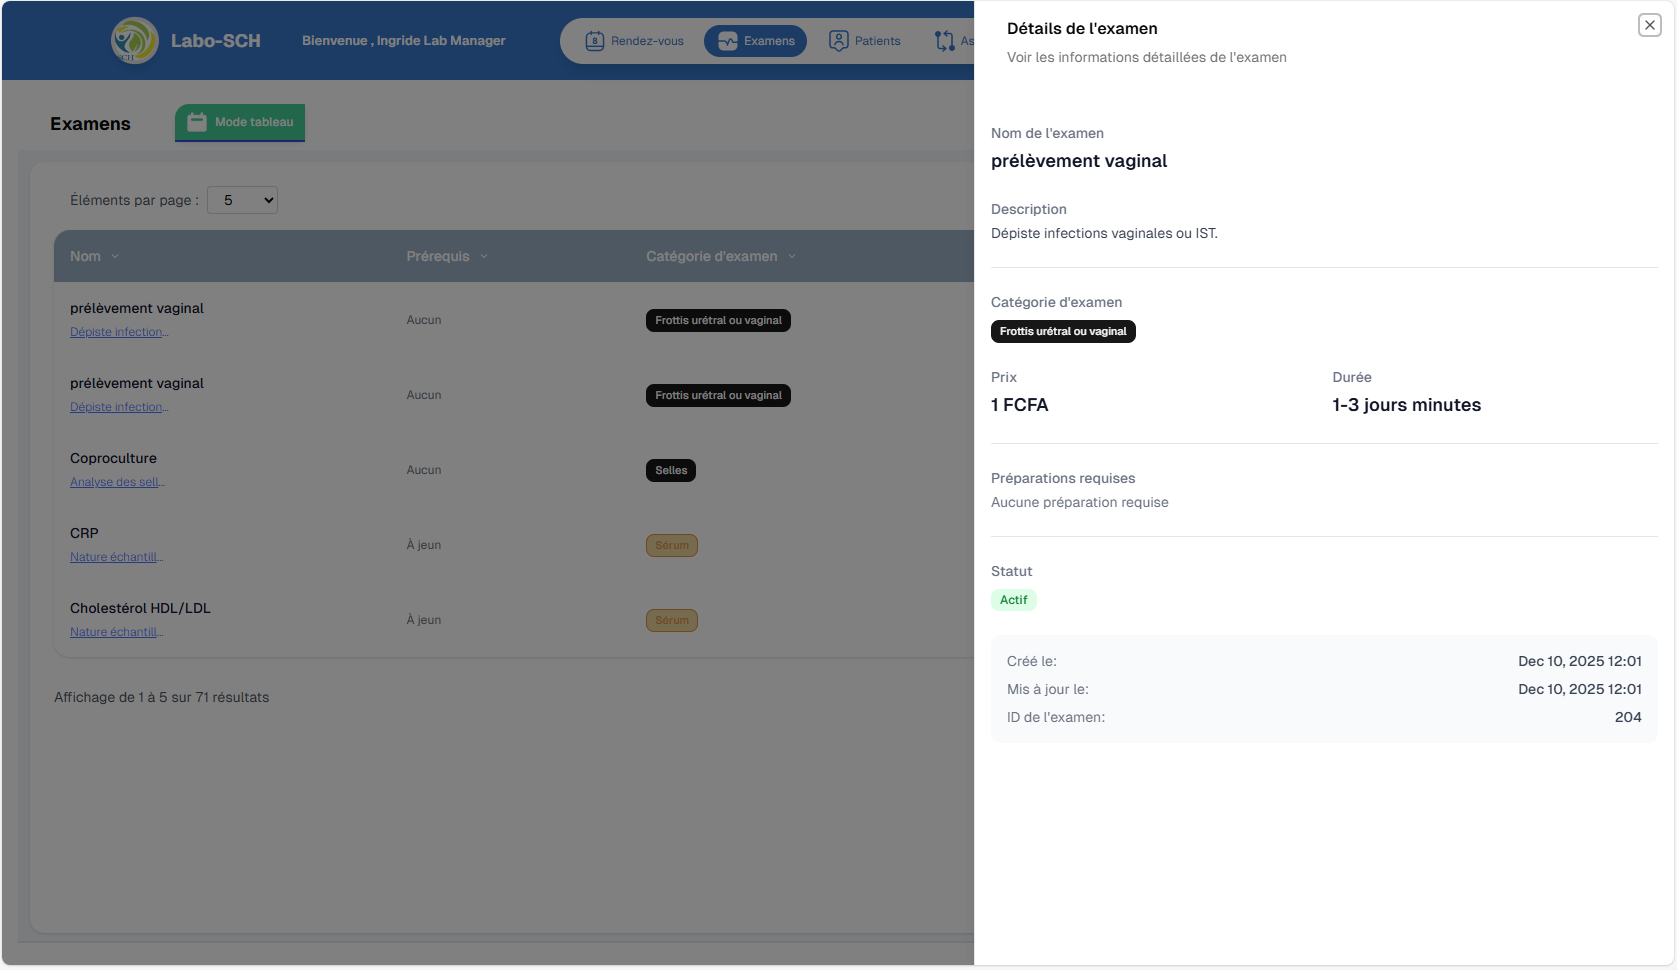The image size is (1677, 970).
Task: Click the Rendez-vous calendar icon
Action: [595, 41]
